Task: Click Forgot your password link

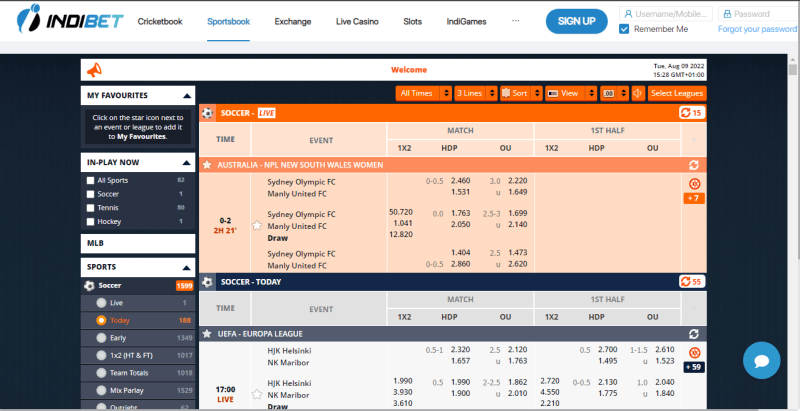Action: 757,29
